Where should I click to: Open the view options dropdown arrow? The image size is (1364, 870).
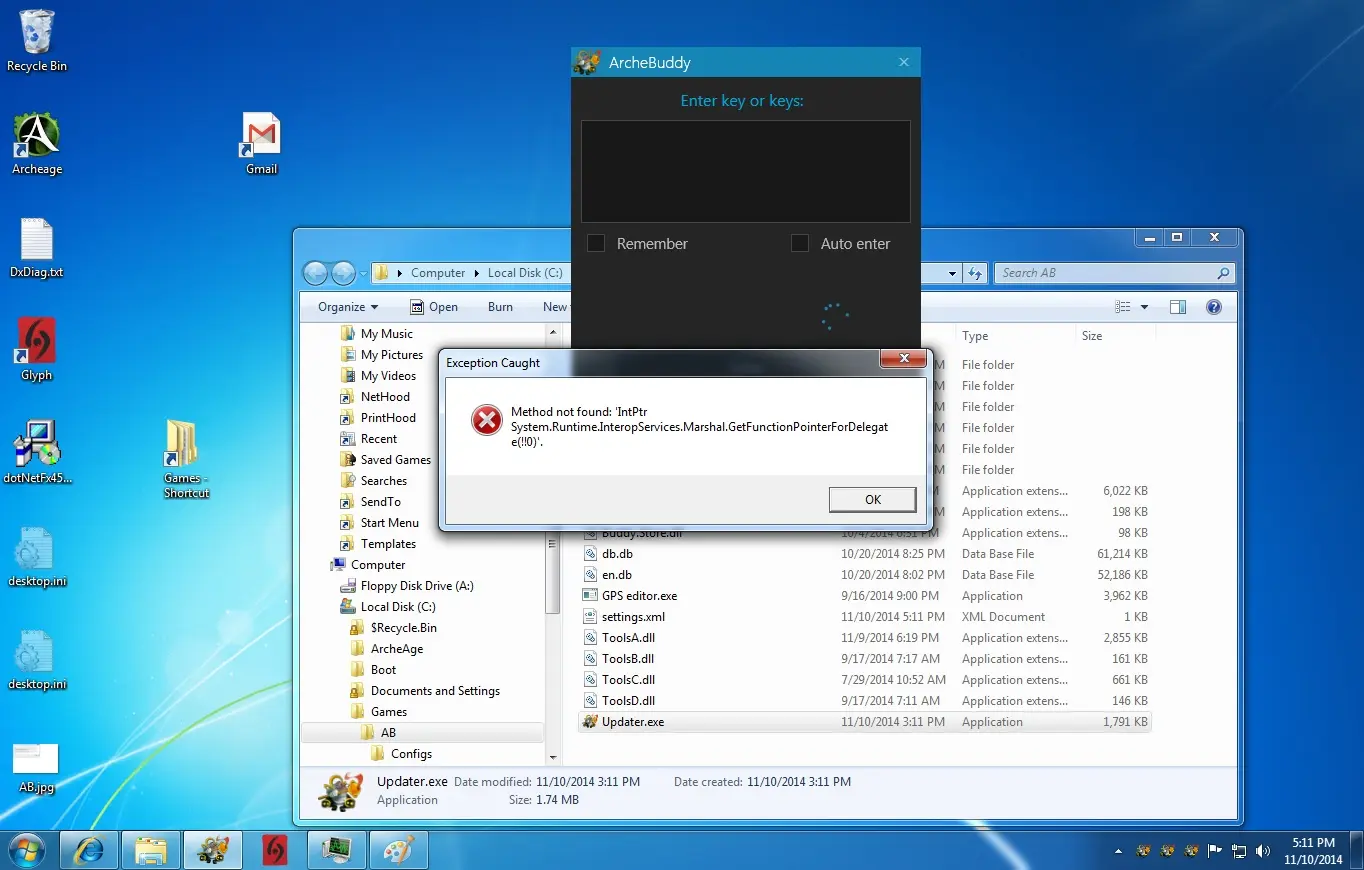(x=1144, y=307)
